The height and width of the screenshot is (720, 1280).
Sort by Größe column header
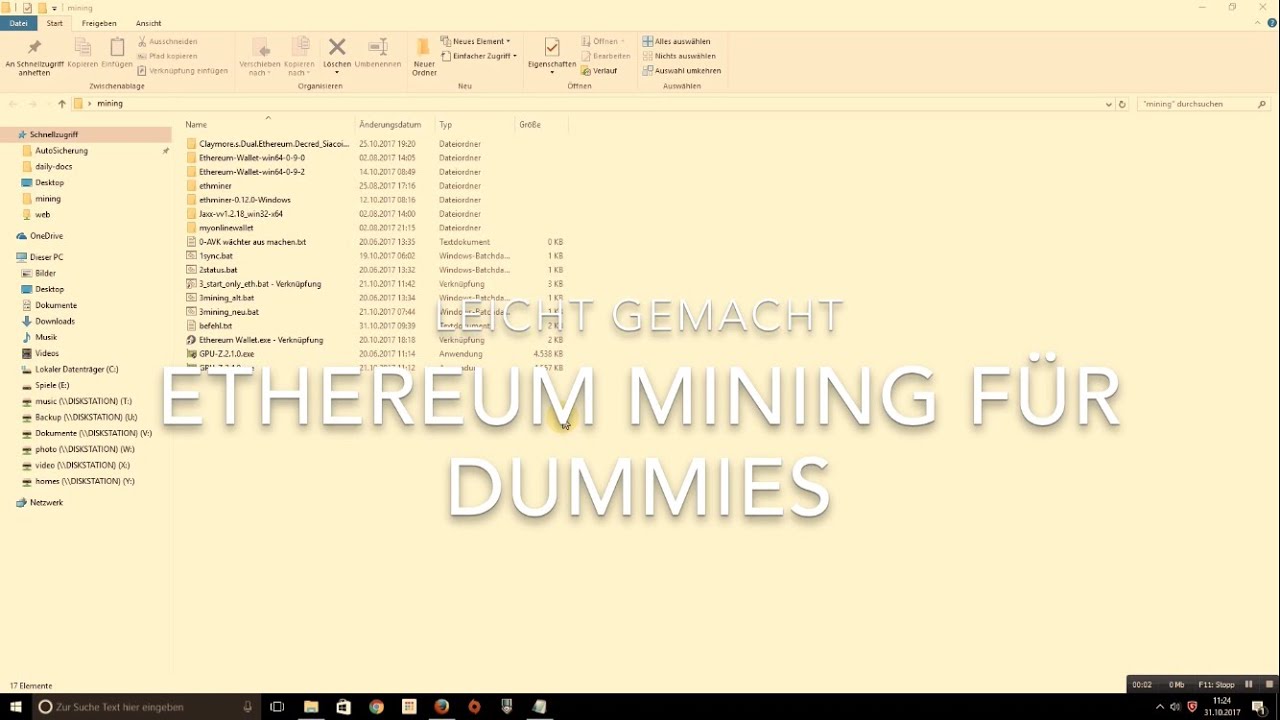click(x=541, y=124)
